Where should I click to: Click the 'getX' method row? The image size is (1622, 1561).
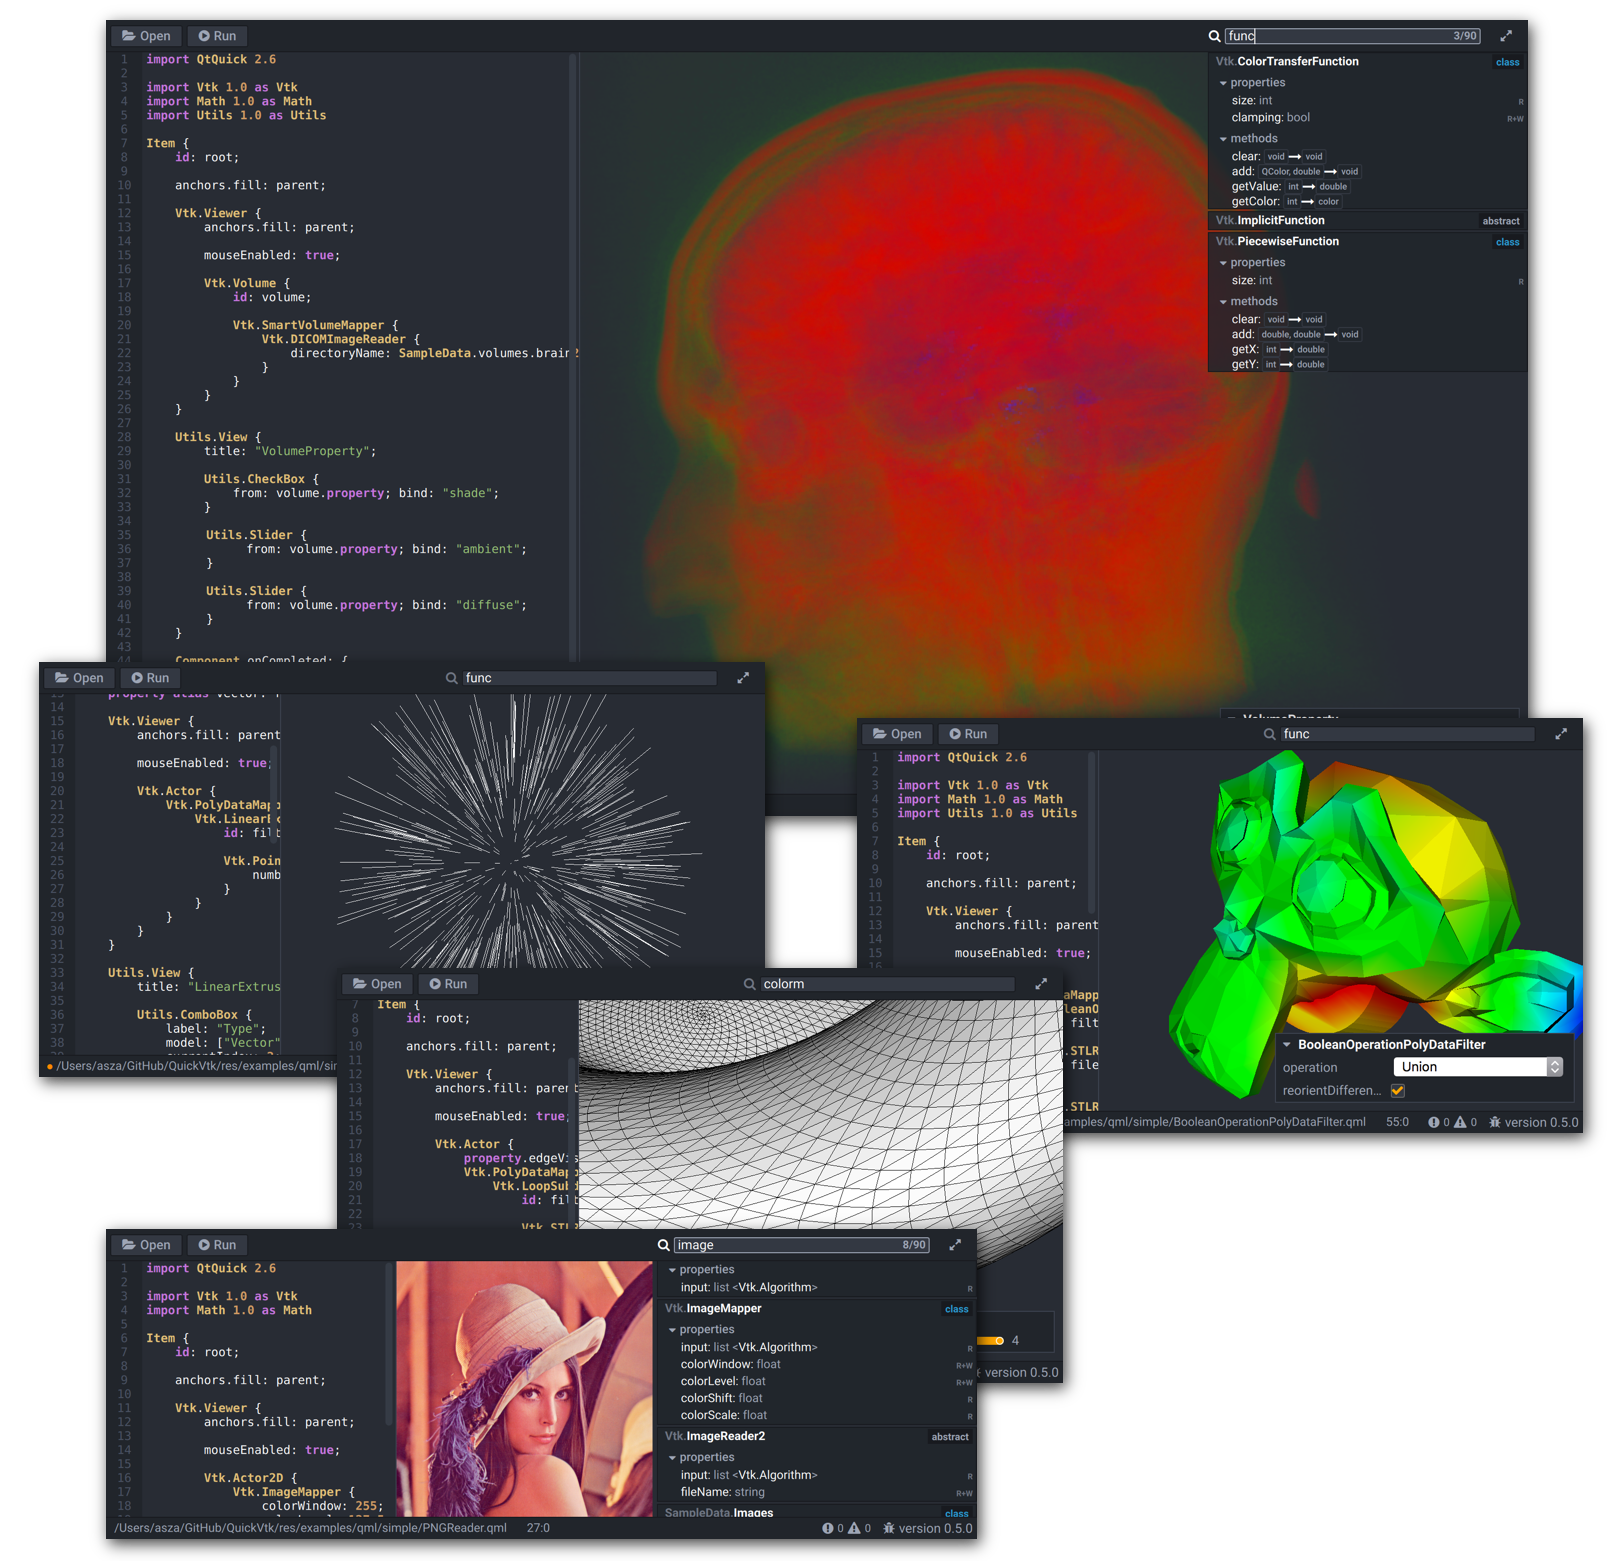[x=1280, y=350]
